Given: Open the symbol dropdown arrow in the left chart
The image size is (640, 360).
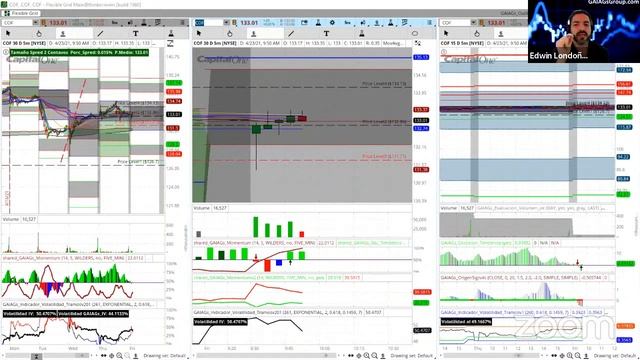Looking at the screenshot, I should (36, 22).
